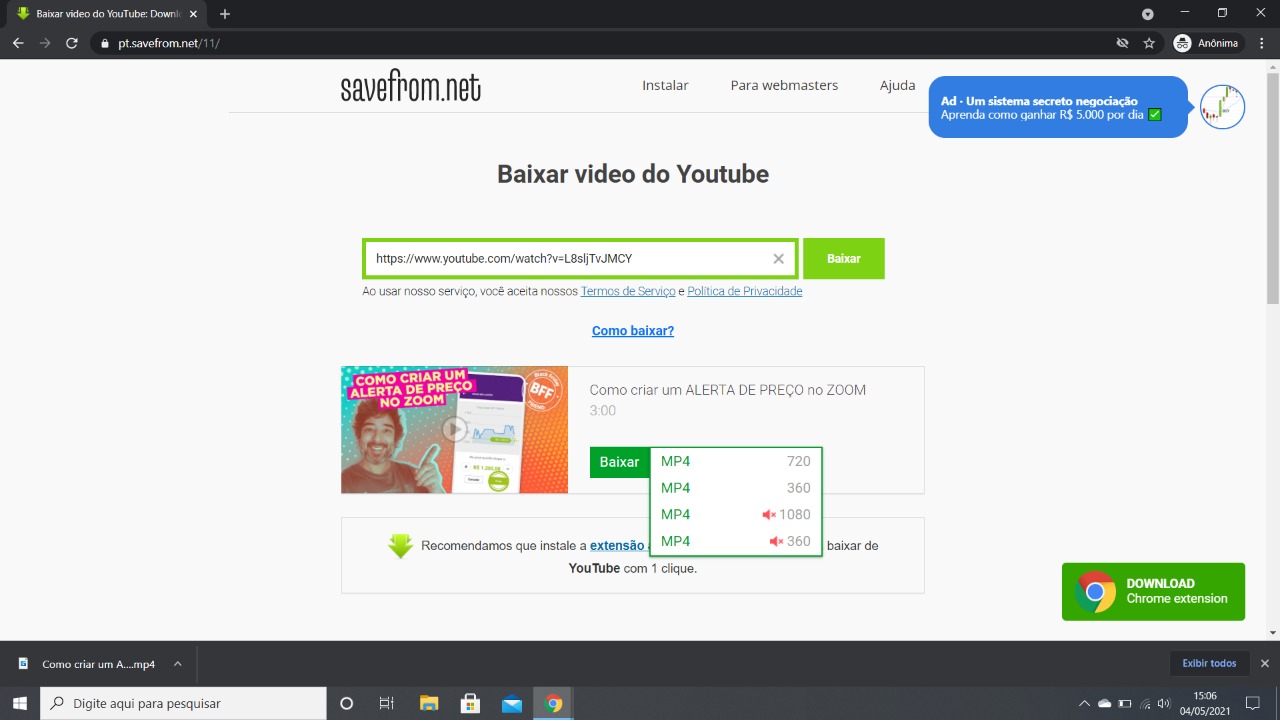This screenshot has width=1280, height=720.
Task: Select the MP4 720 download option
Action: (736, 461)
